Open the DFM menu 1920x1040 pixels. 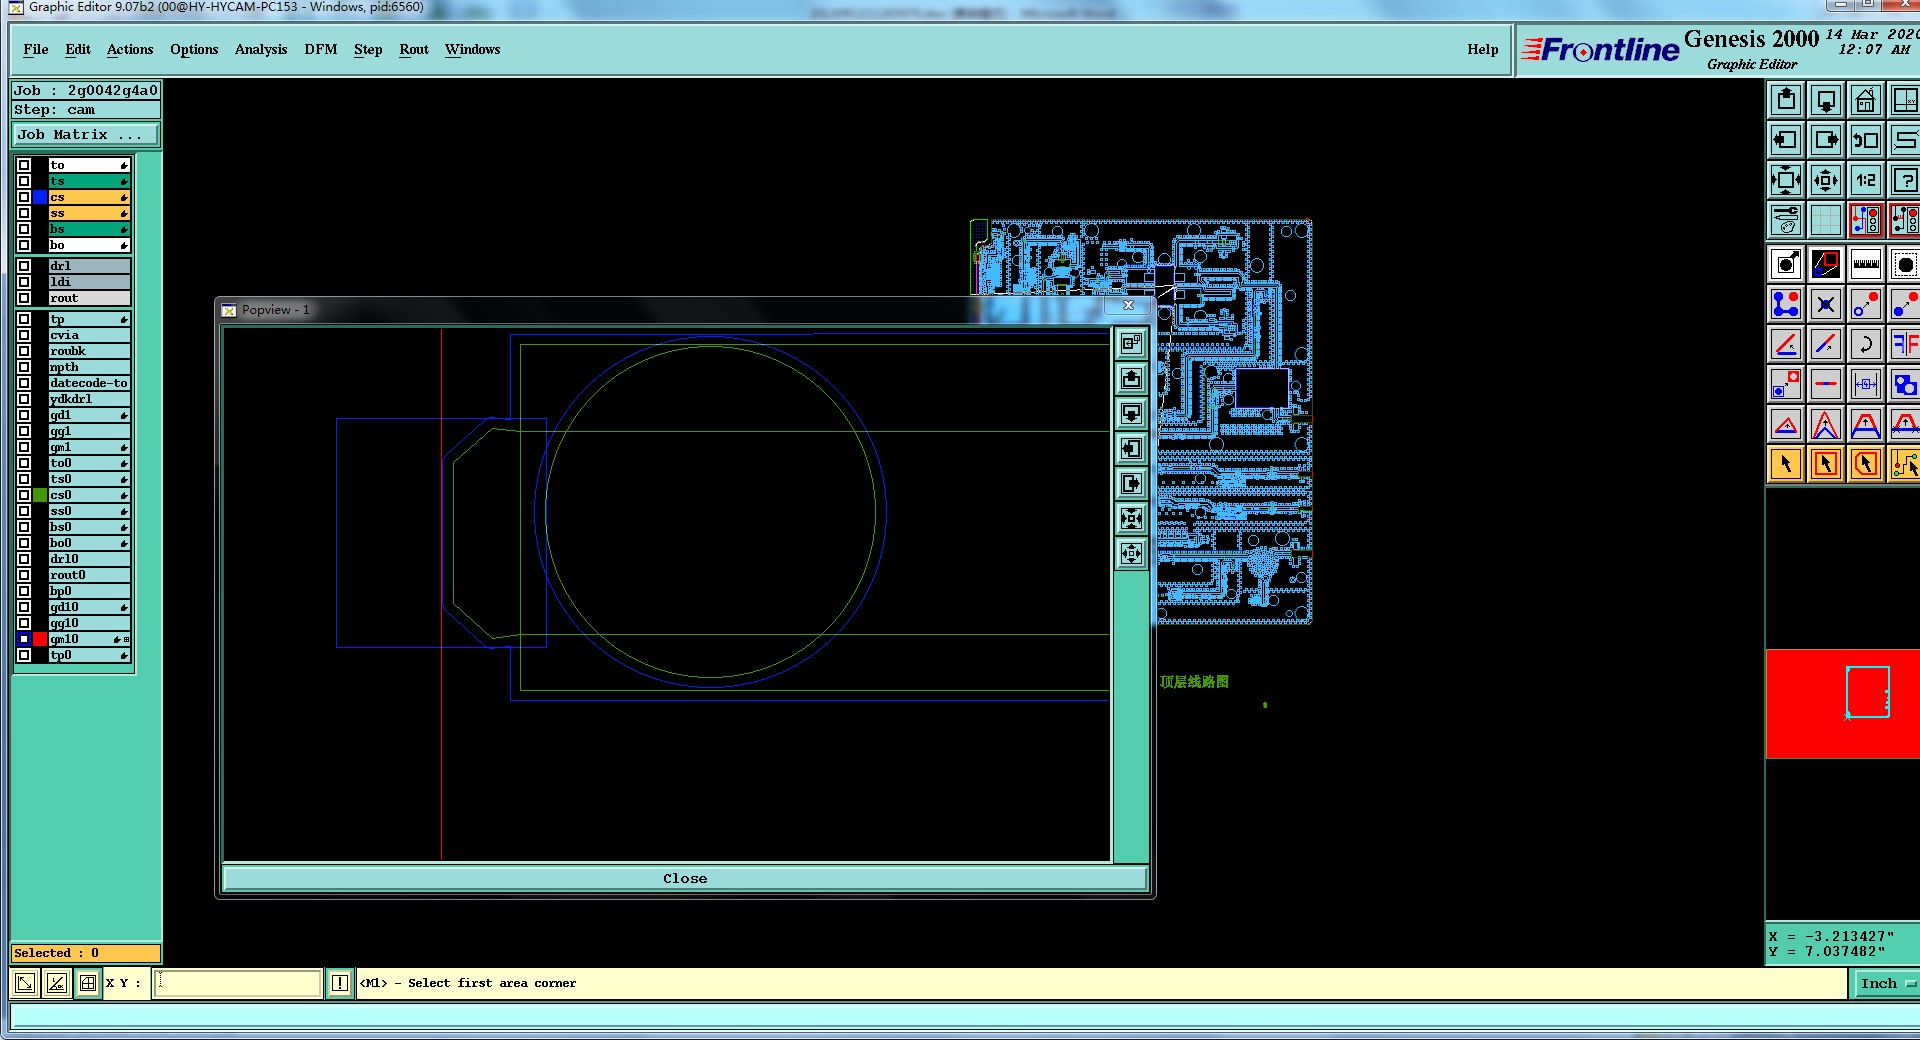point(321,49)
